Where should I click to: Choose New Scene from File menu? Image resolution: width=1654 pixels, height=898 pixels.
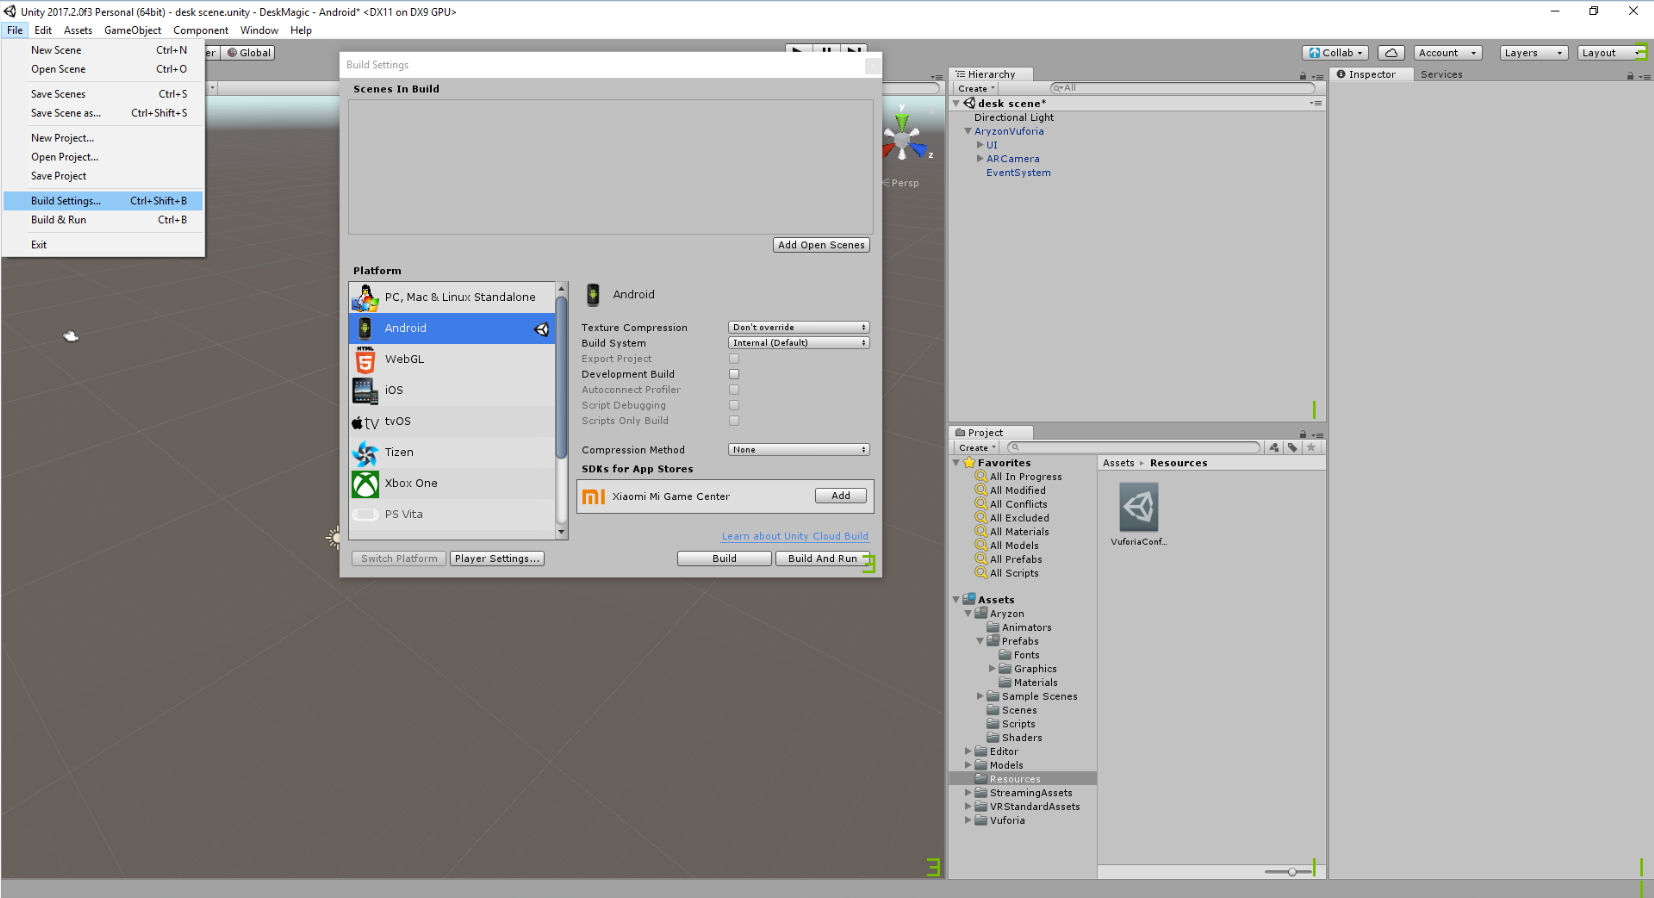click(103, 50)
